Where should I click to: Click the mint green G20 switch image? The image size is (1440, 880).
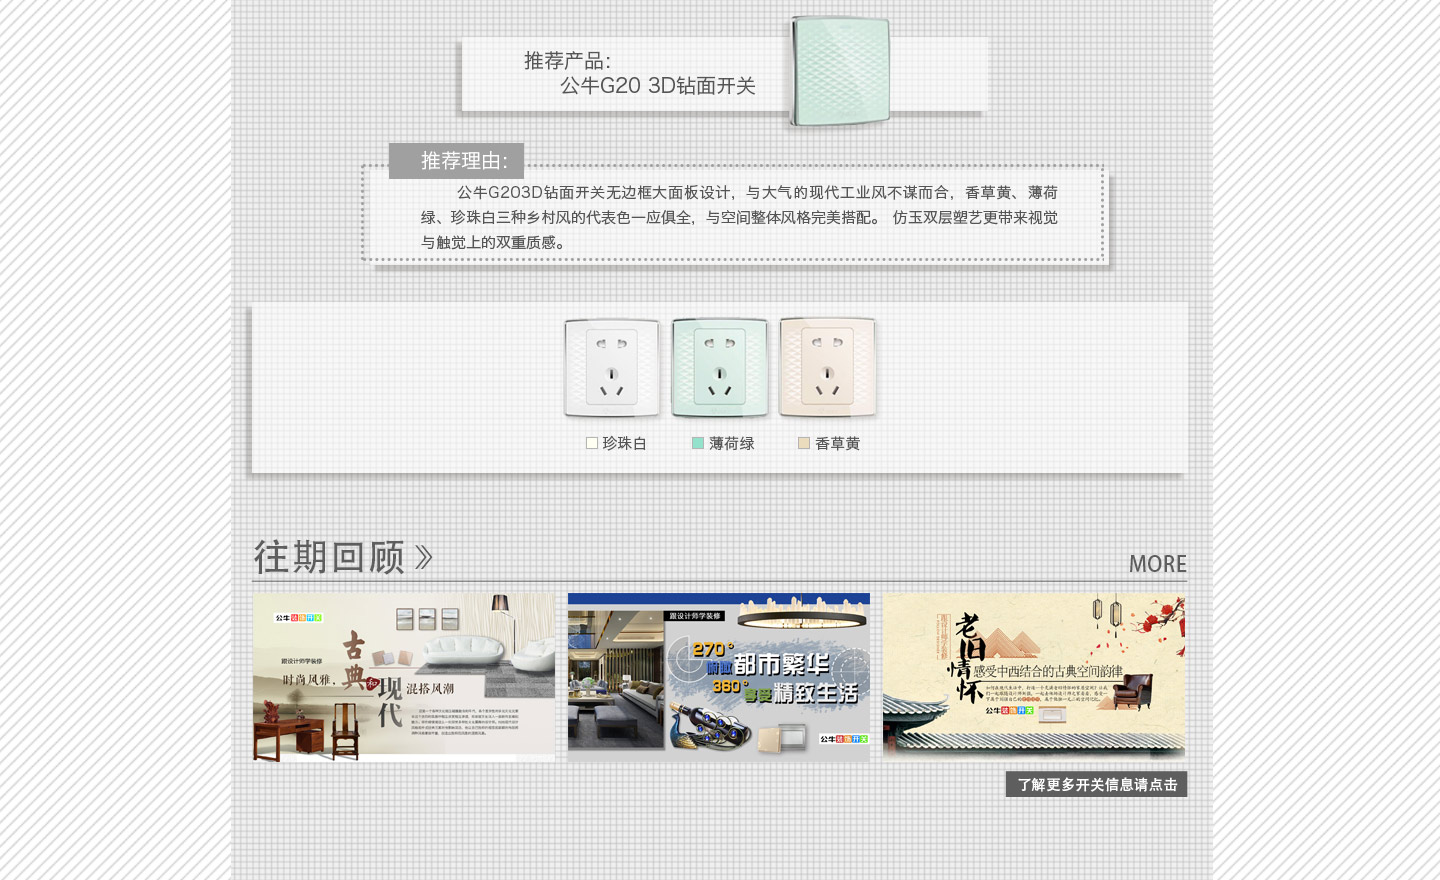pyautogui.click(x=840, y=71)
